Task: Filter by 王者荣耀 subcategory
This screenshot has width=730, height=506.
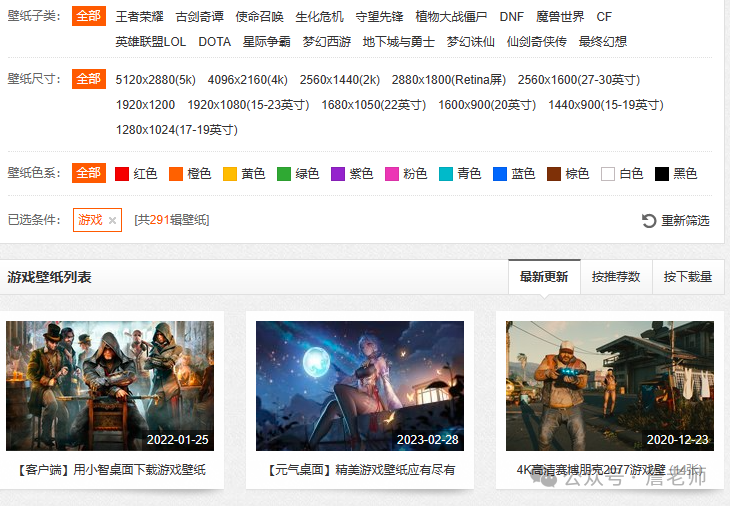Action: coord(140,17)
